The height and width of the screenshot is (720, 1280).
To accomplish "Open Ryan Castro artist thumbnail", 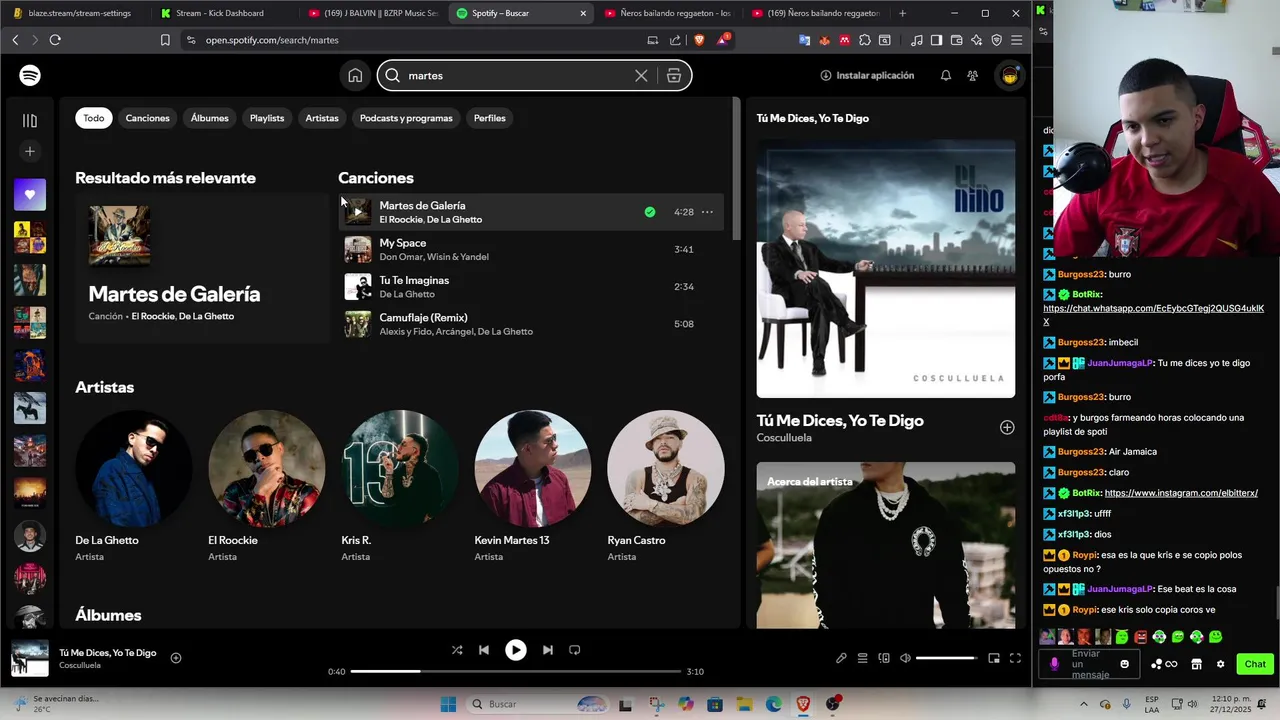I will [665, 468].
